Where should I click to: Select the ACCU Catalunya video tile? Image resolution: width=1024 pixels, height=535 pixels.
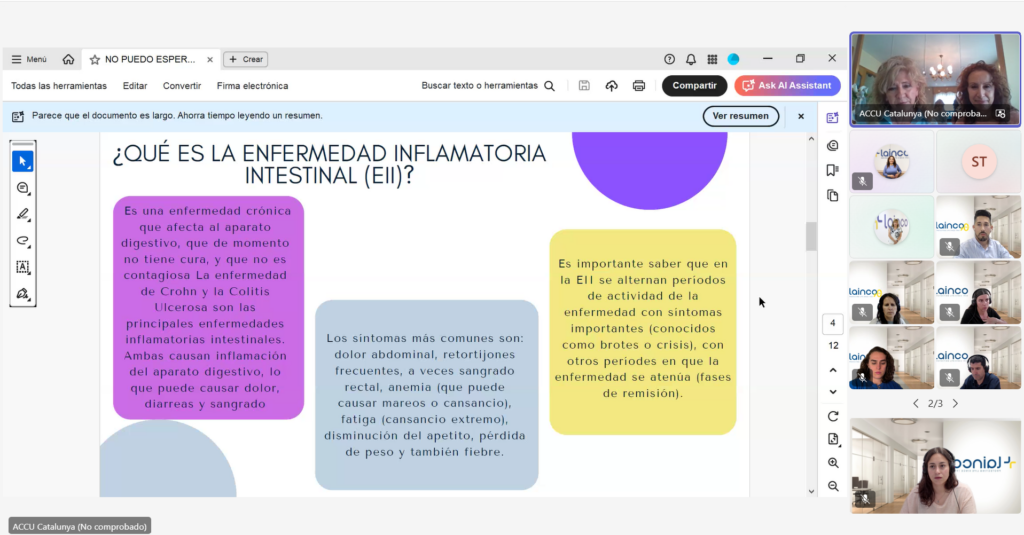click(935, 79)
